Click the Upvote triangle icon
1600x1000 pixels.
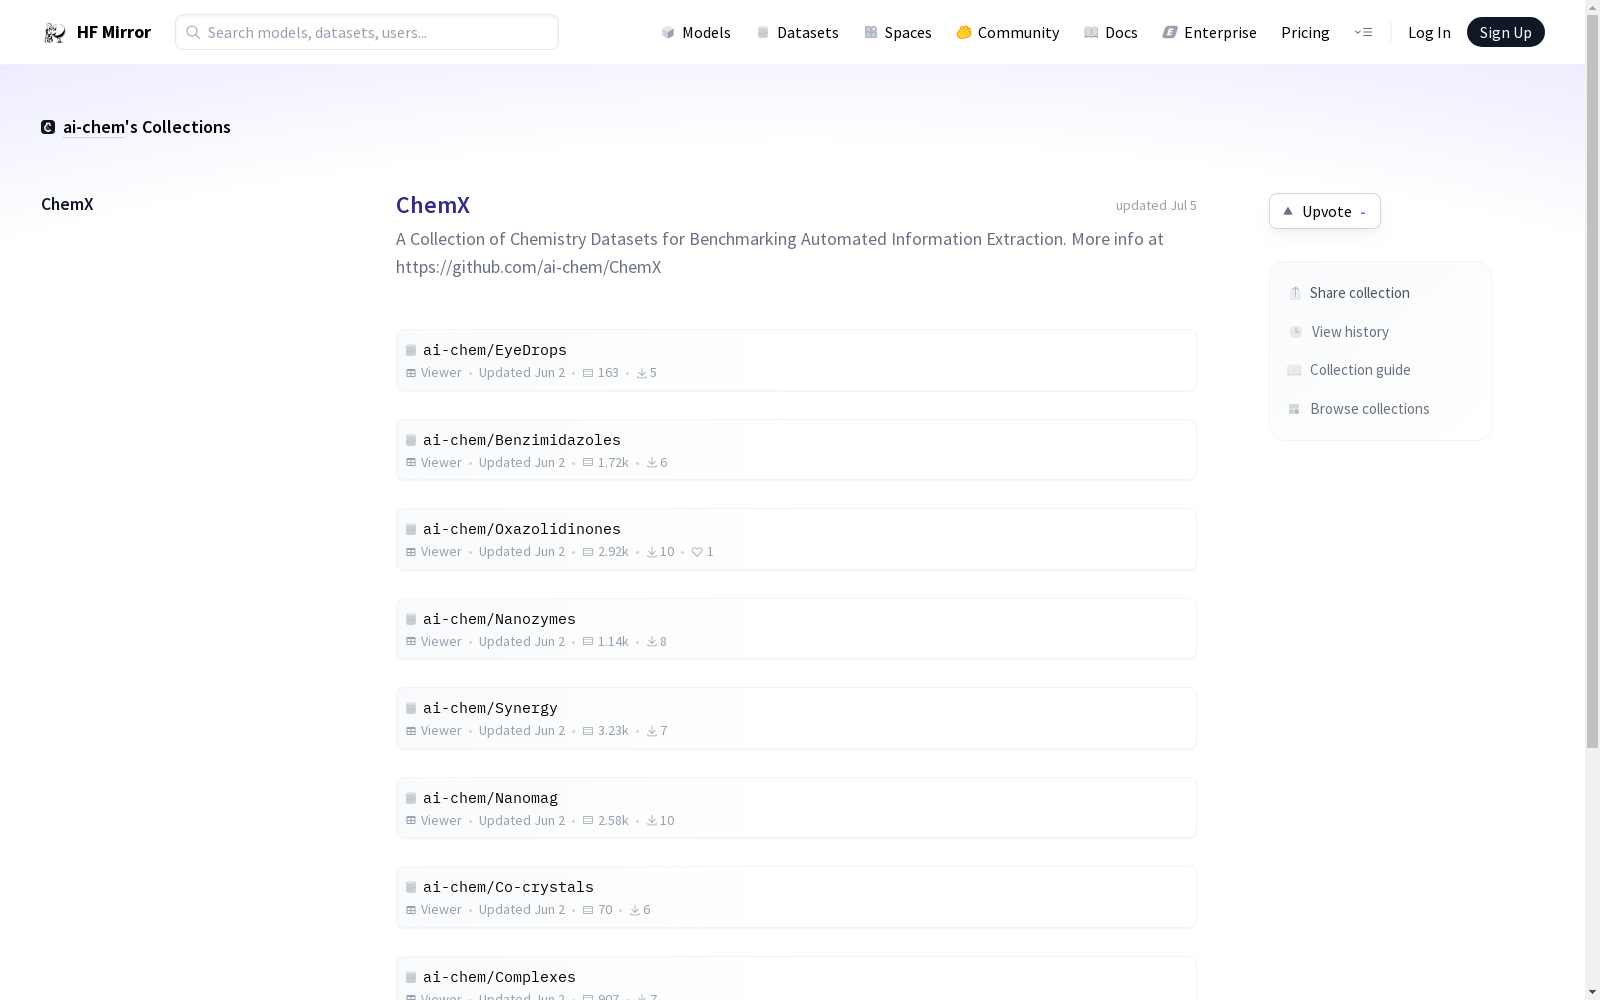[1288, 211]
